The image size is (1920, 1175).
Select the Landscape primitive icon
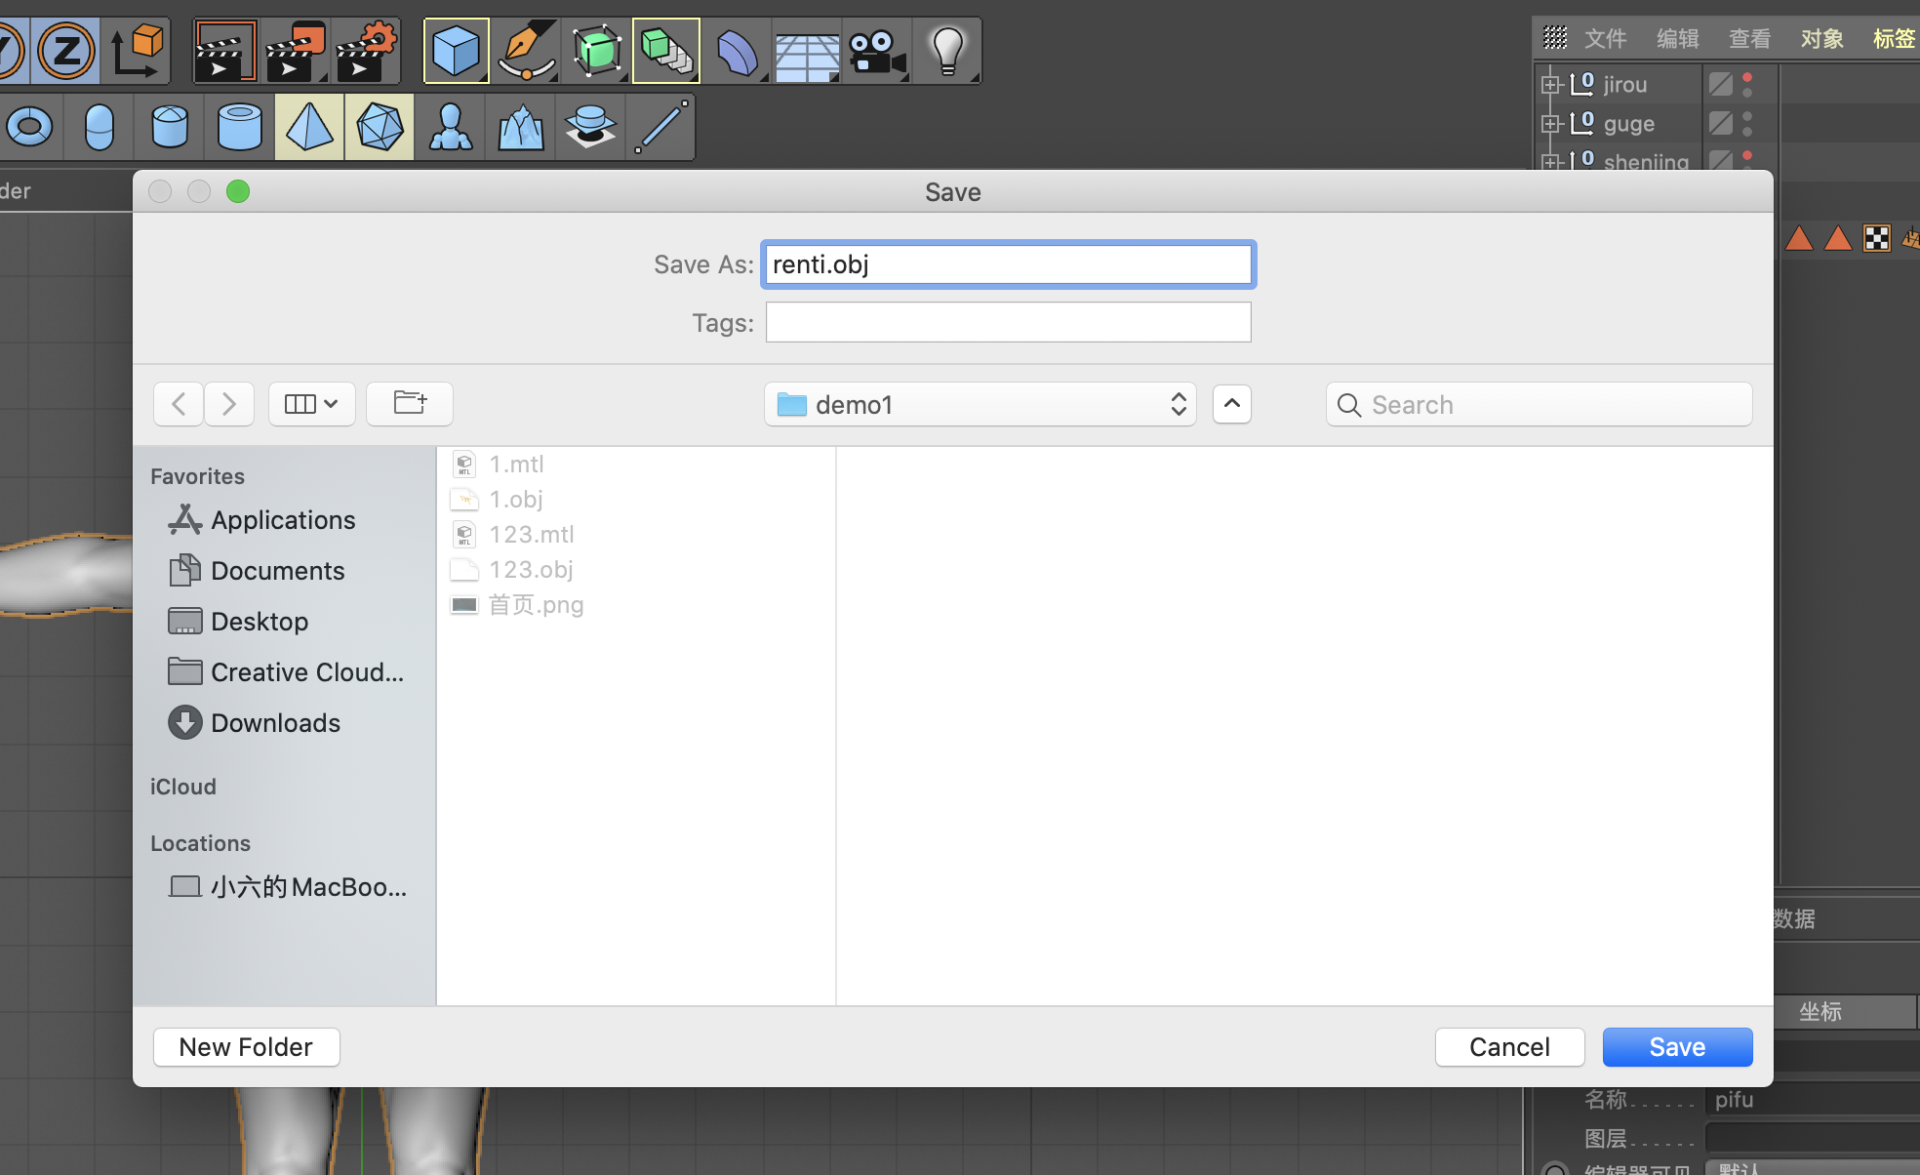pyautogui.click(x=520, y=127)
